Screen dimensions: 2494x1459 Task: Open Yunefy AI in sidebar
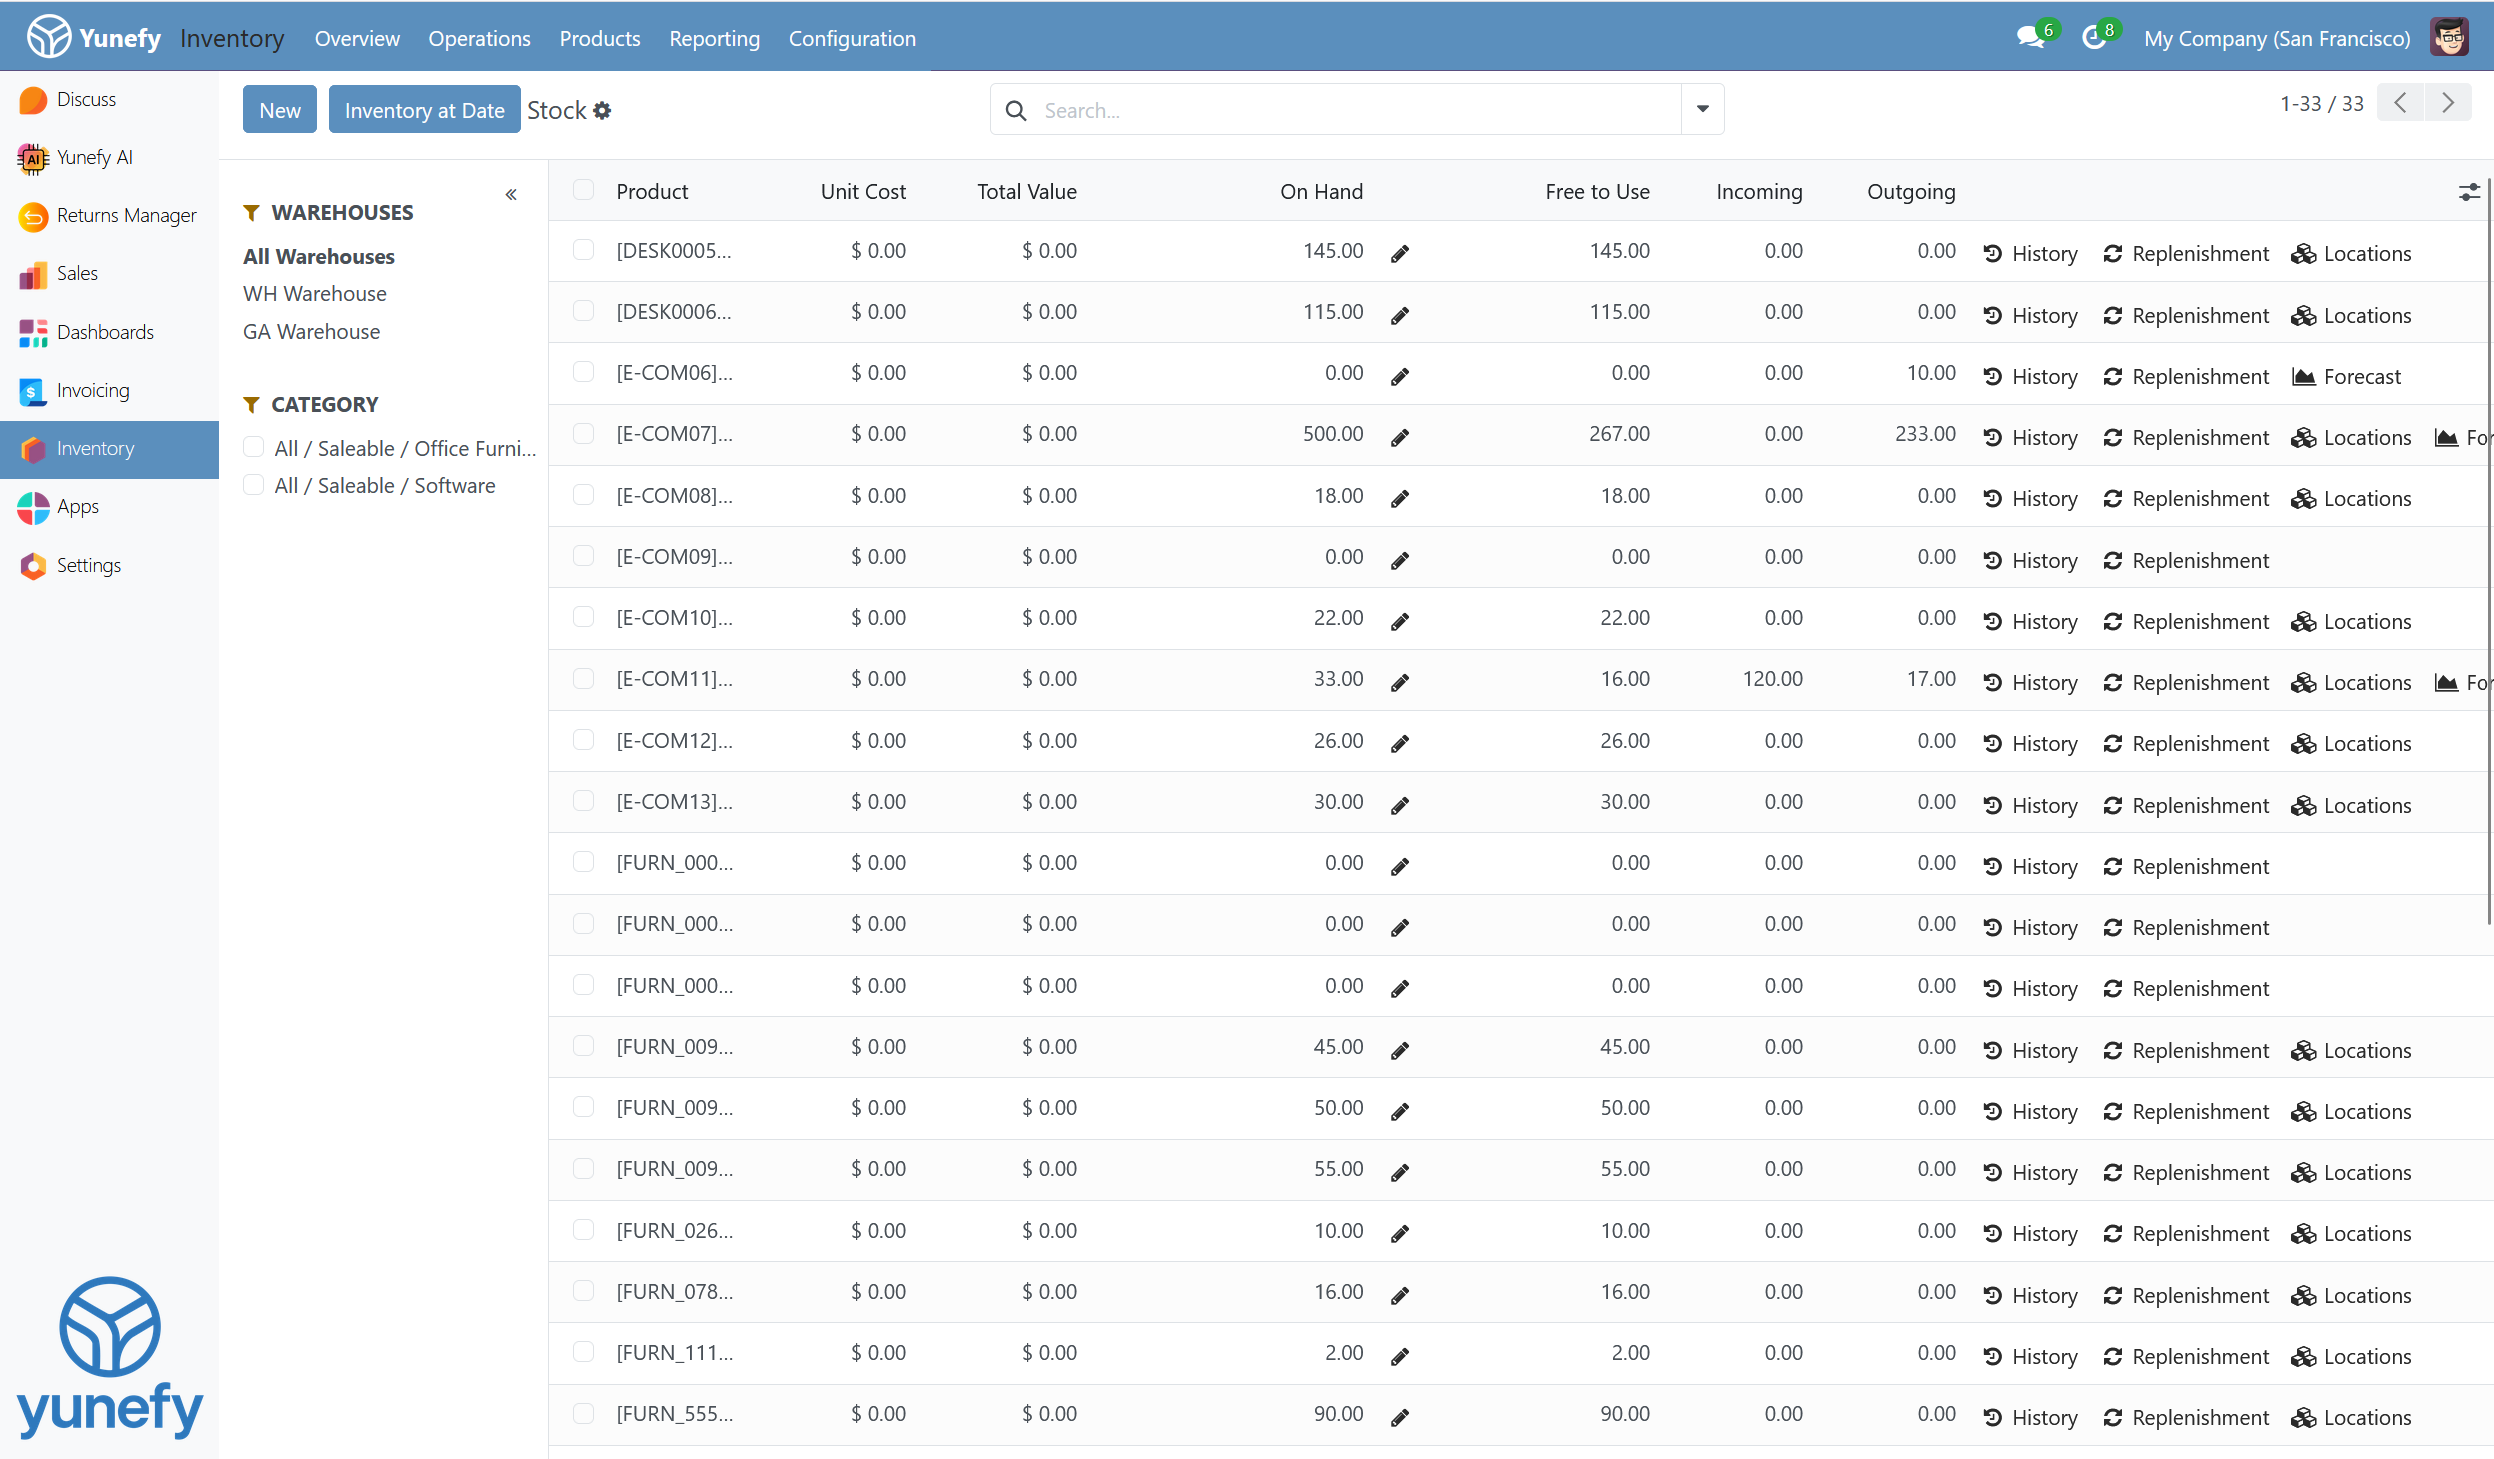click(94, 157)
